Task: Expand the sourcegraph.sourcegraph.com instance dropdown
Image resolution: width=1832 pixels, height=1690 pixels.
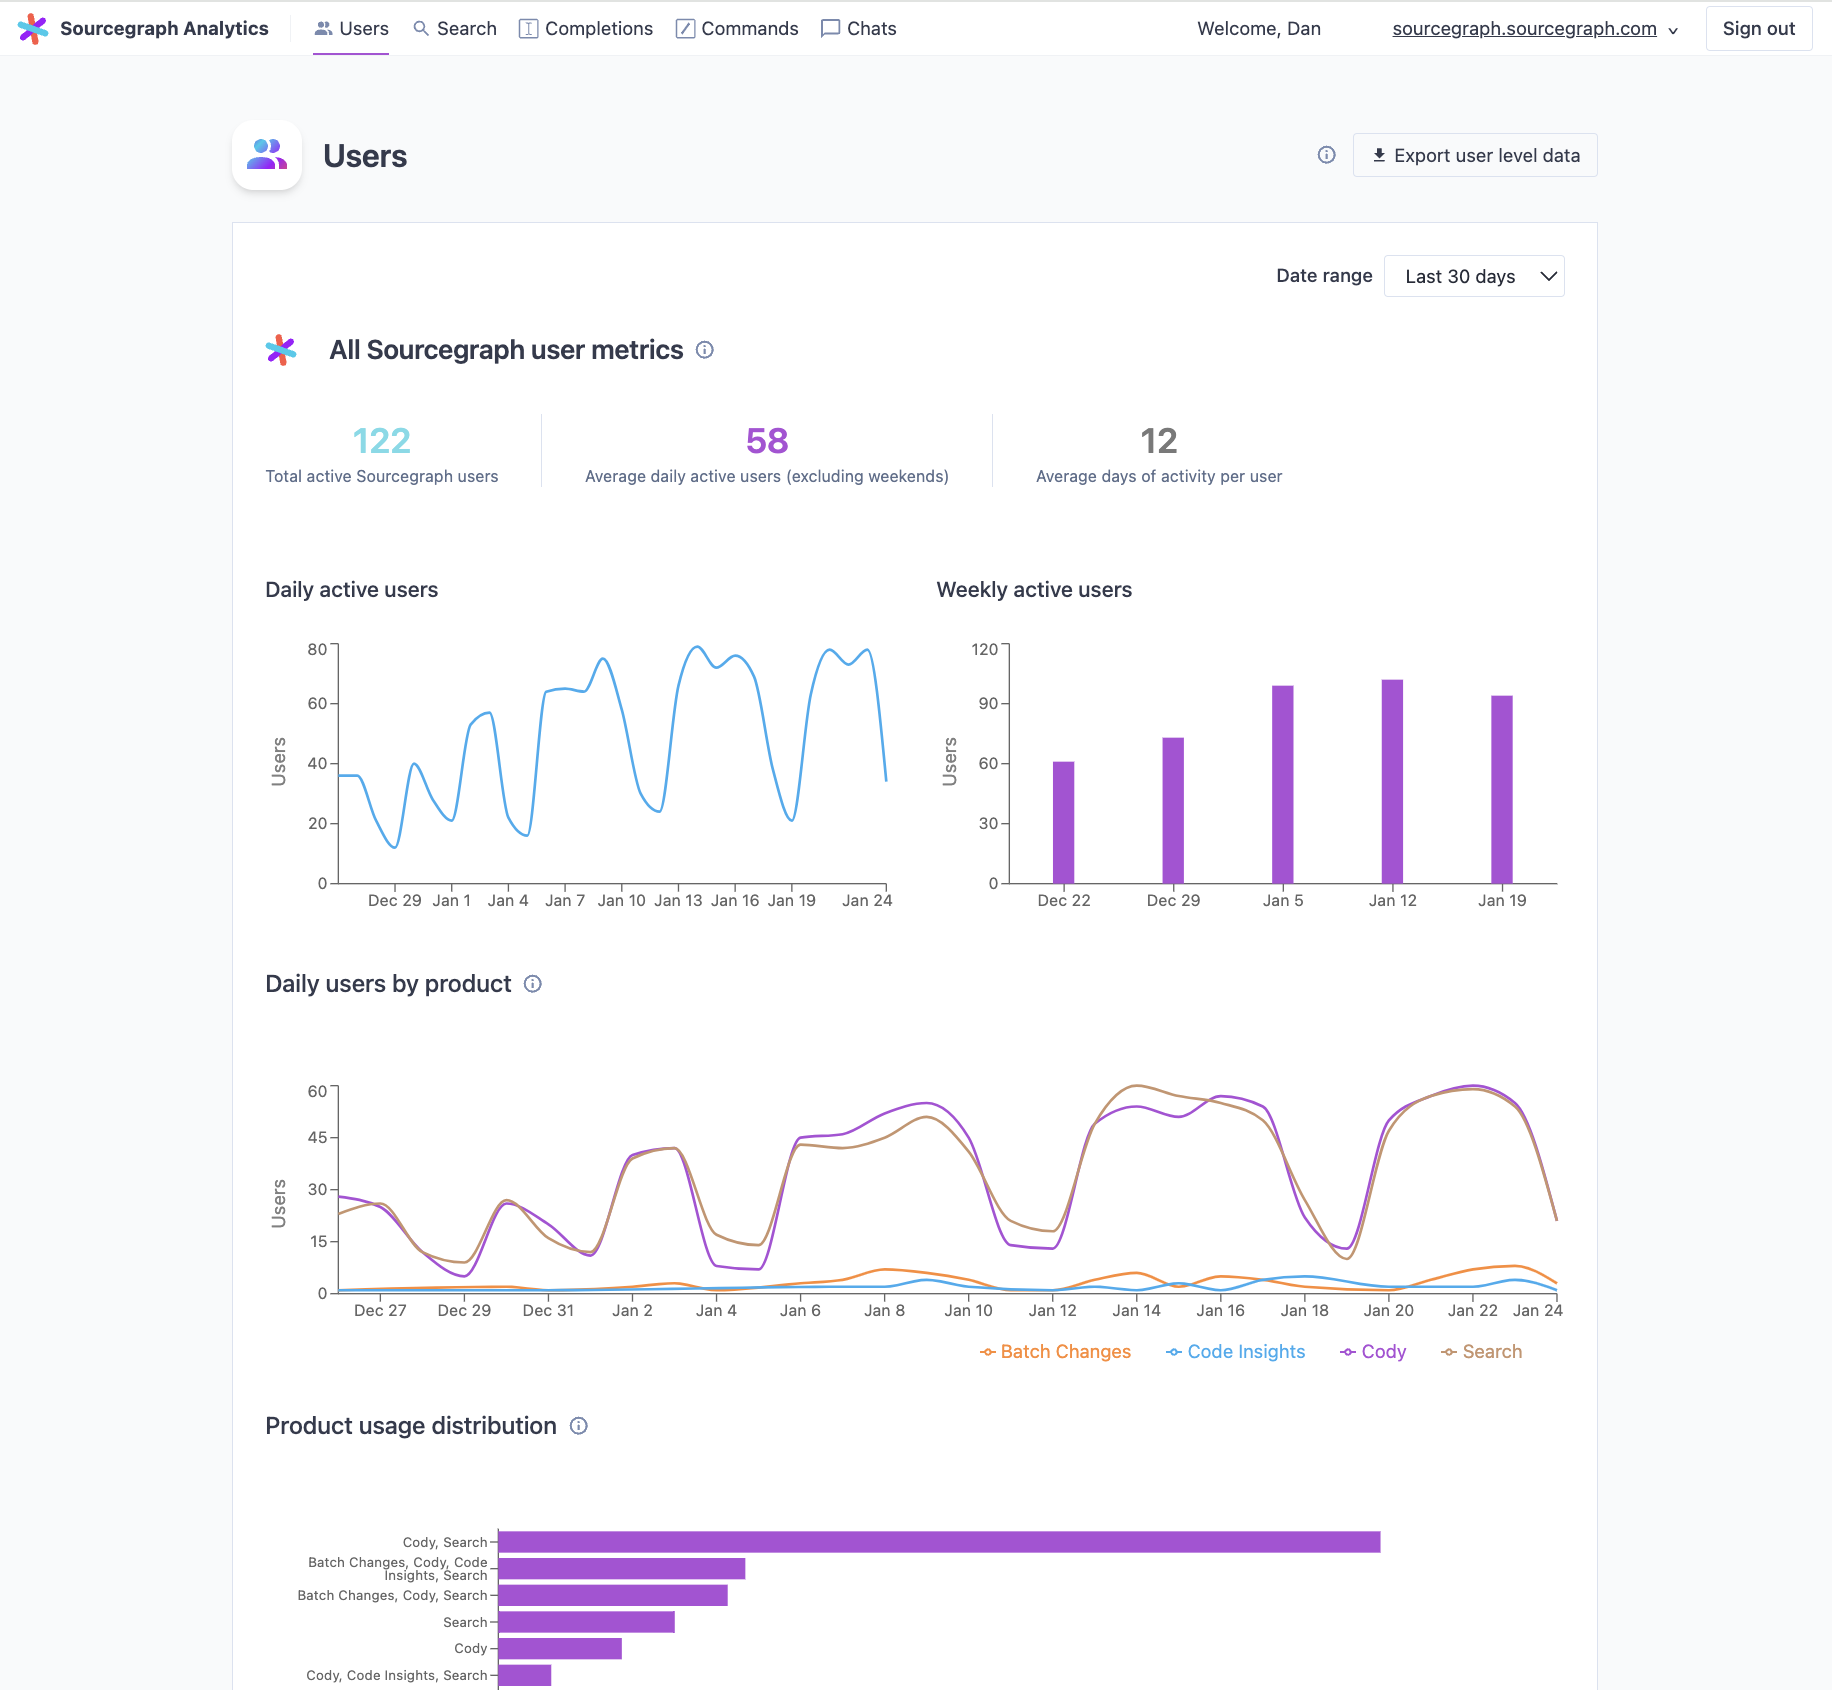Action: (1535, 29)
